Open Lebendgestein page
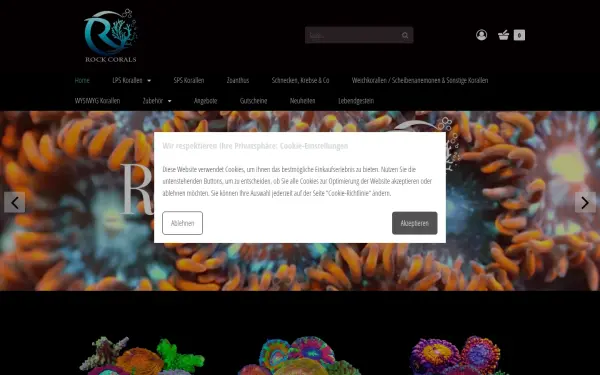 tap(356, 101)
